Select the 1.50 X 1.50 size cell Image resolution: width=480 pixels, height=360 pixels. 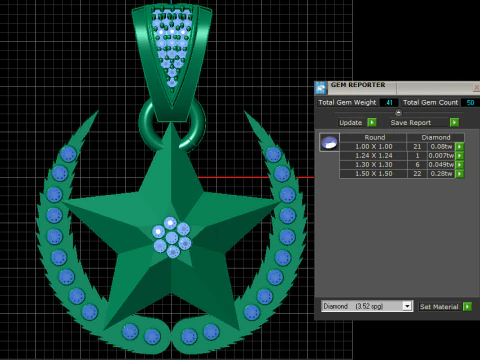click(374, 173)
